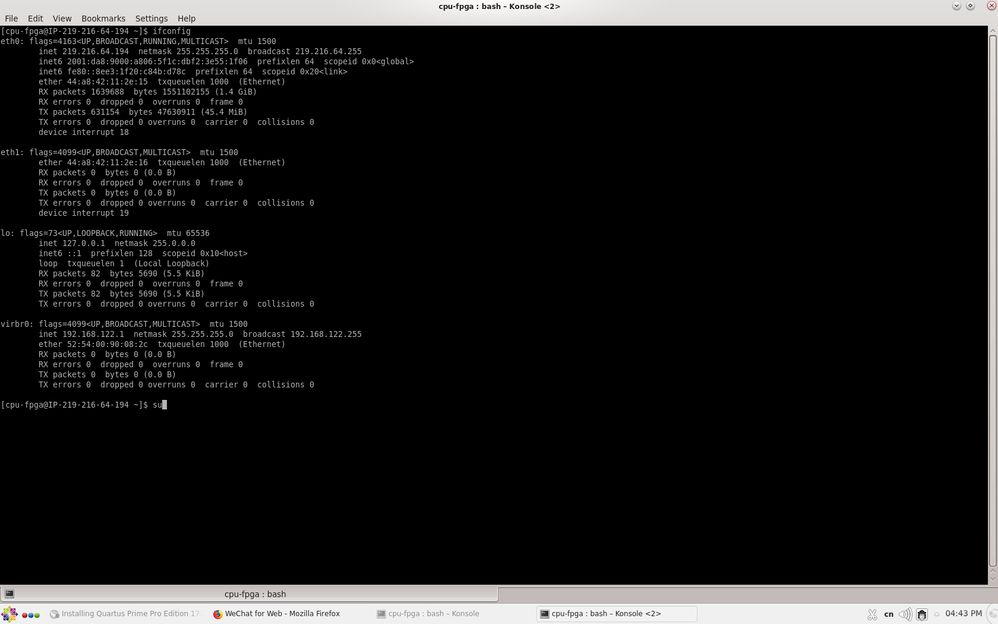Click the 'device interrupt 18' line
Viewport: 998px width, 624px height.
point(83,132)
